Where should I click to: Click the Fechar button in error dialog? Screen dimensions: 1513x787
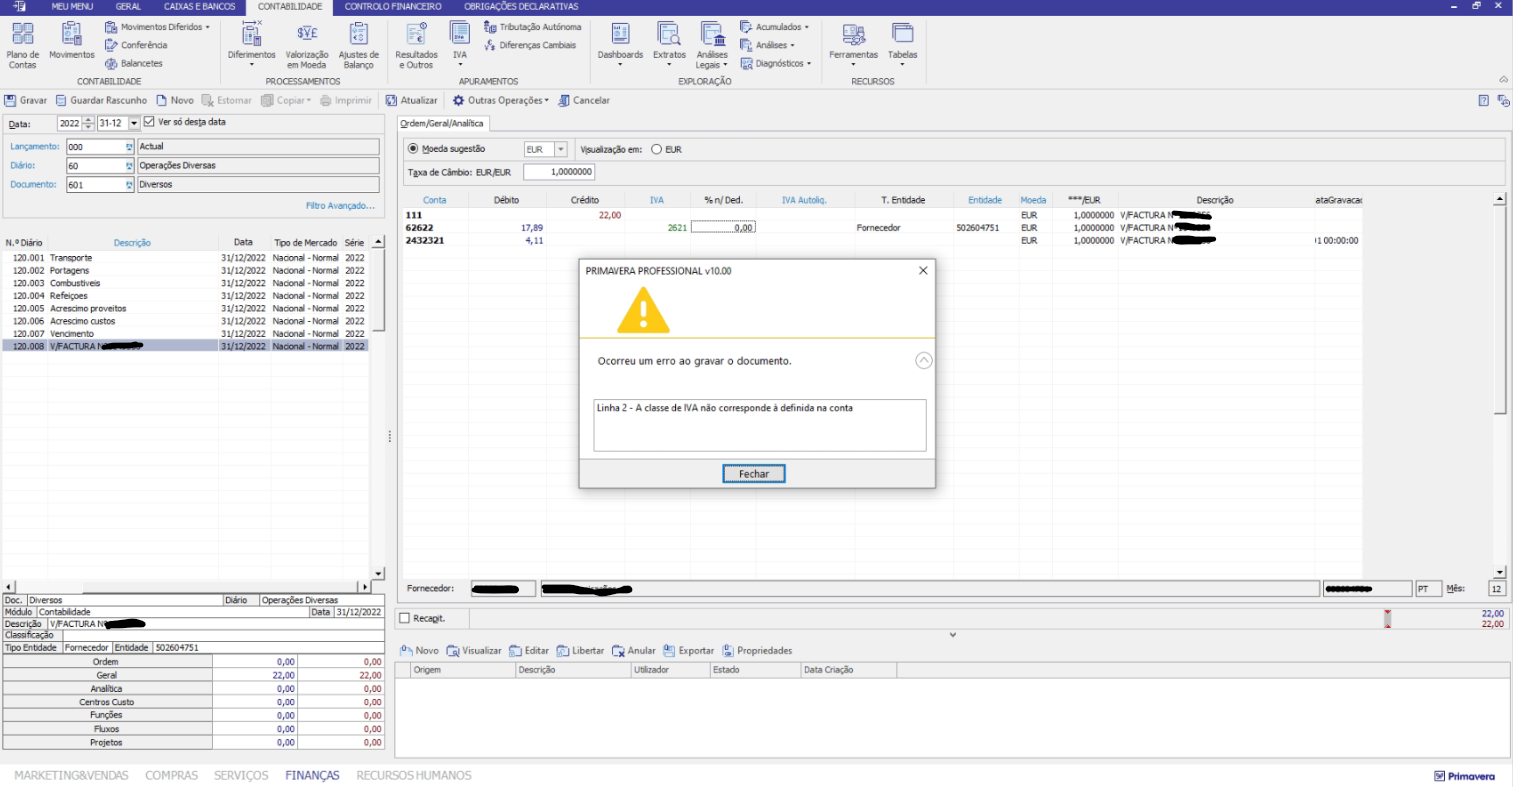[x=754, y=474]
